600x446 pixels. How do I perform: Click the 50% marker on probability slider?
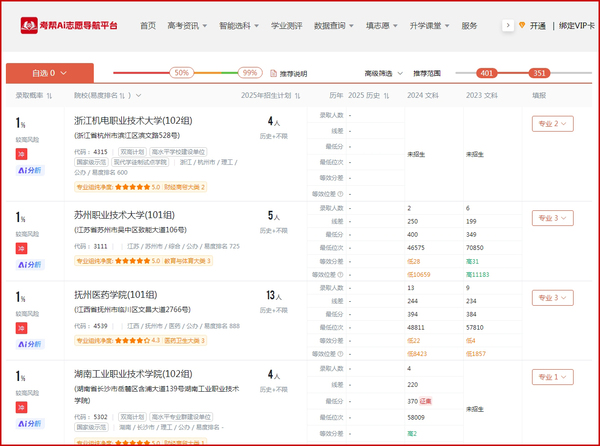(181, 73)
